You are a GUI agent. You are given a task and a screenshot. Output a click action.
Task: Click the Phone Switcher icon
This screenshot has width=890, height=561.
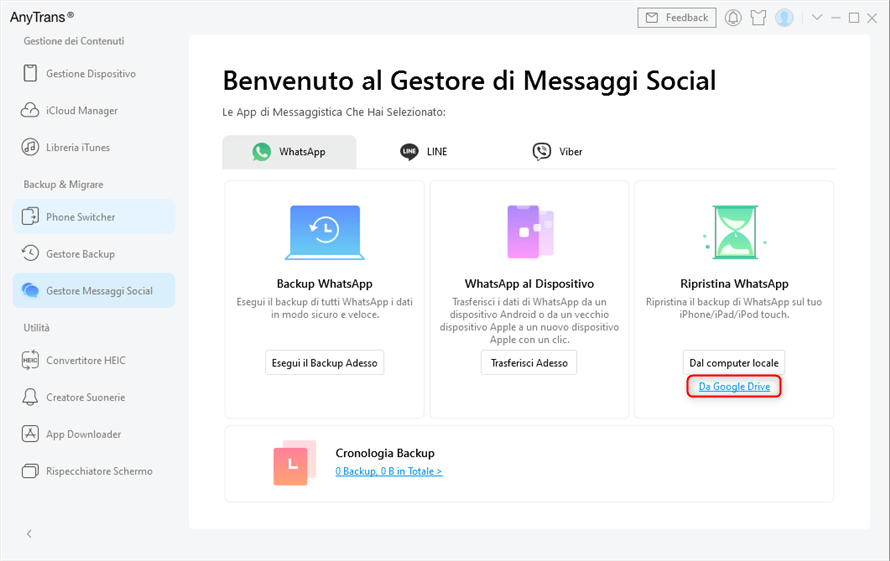(30, 216)
